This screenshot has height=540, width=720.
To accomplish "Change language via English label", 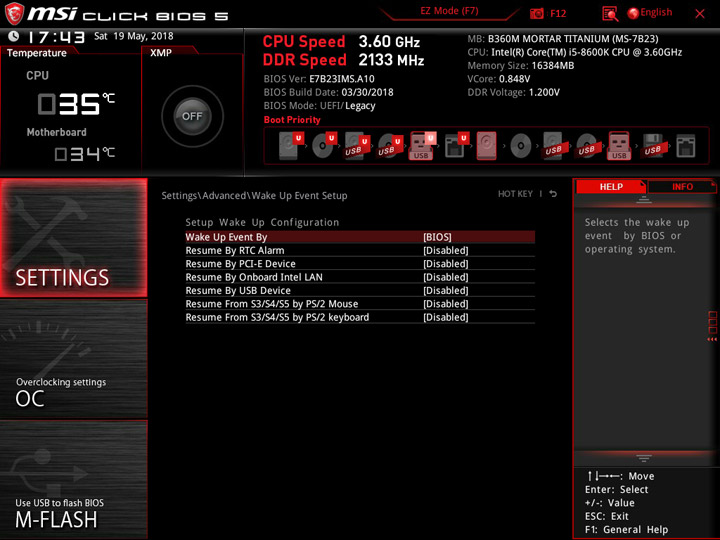I will (x=656, y=12).
